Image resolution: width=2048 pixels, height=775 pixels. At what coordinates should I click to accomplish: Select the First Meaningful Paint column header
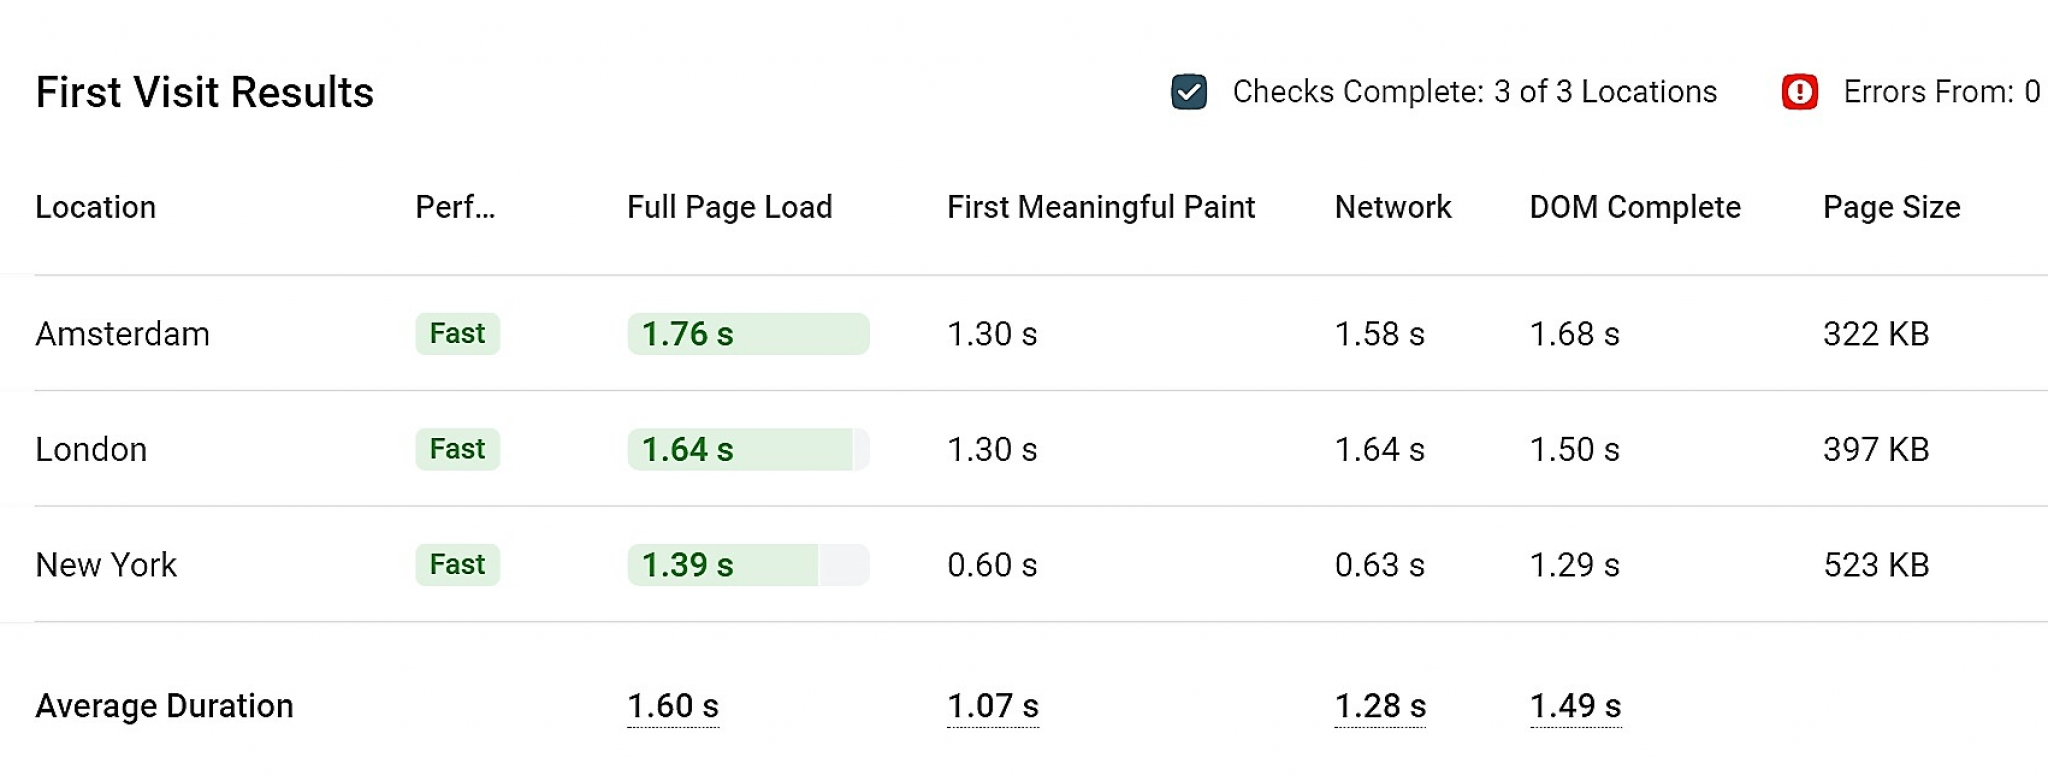click(x=1101, y=207)
